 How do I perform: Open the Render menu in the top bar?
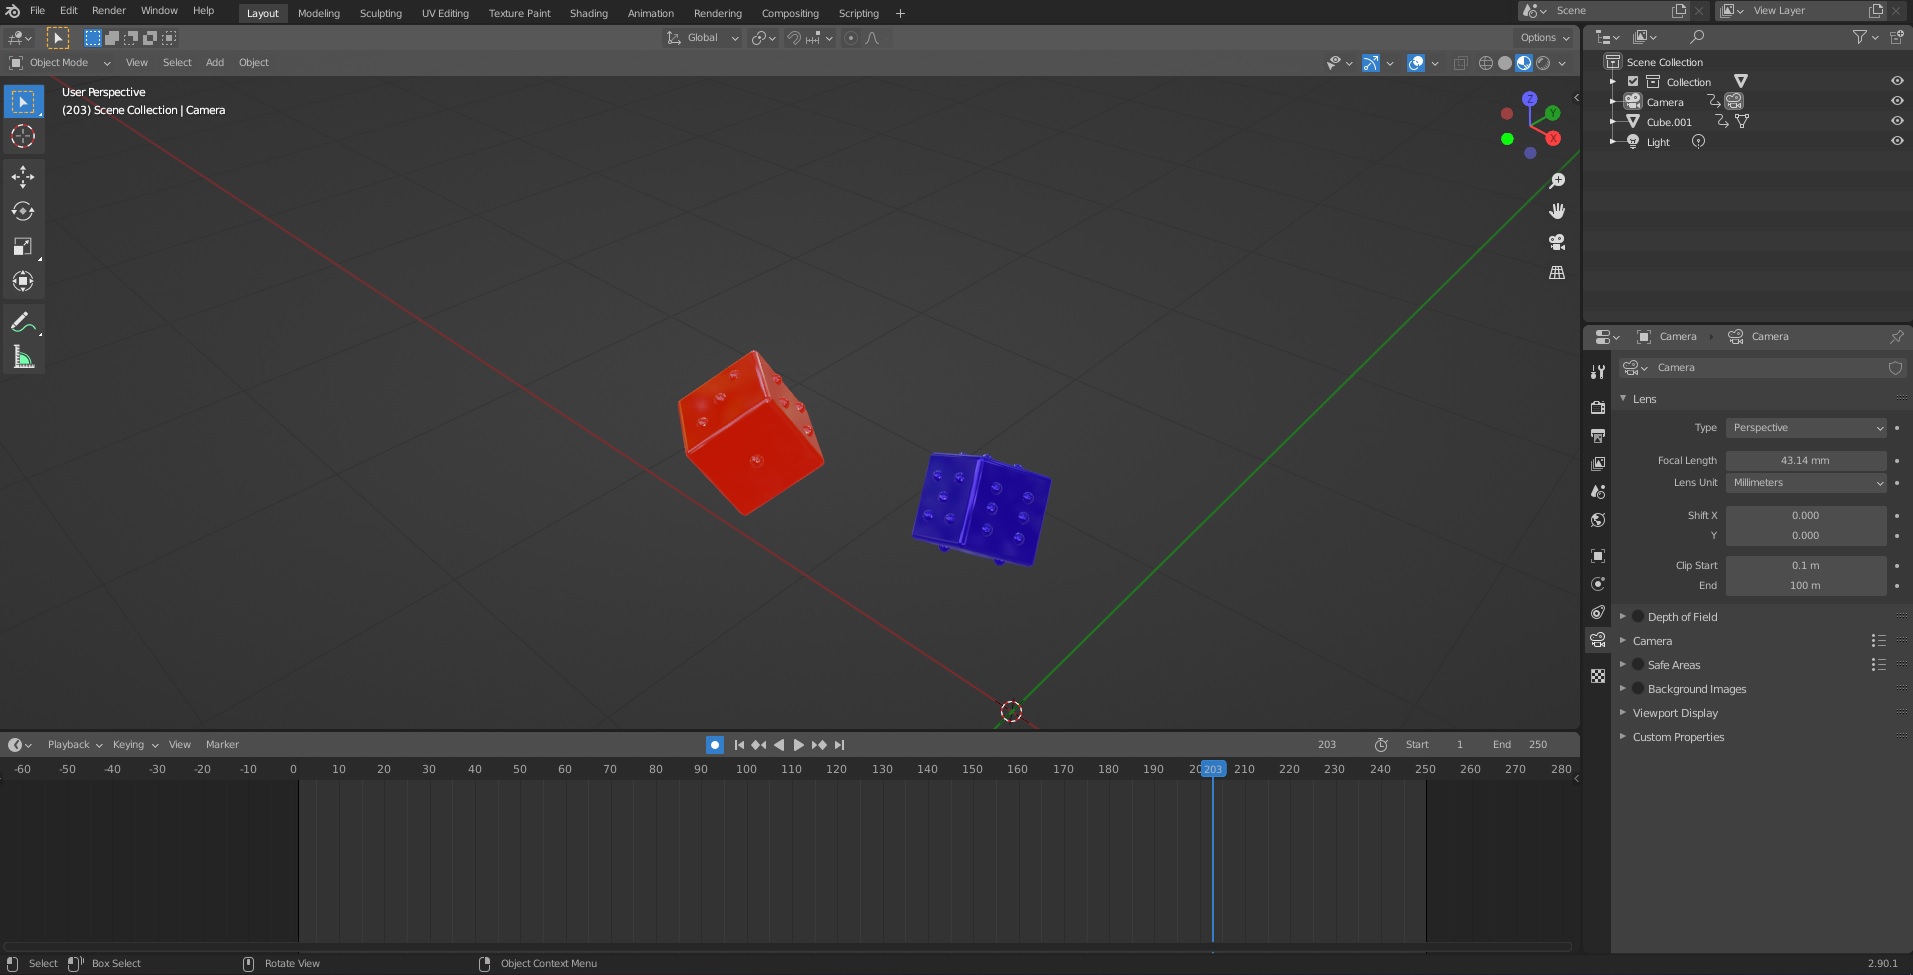tap(109, 11)
